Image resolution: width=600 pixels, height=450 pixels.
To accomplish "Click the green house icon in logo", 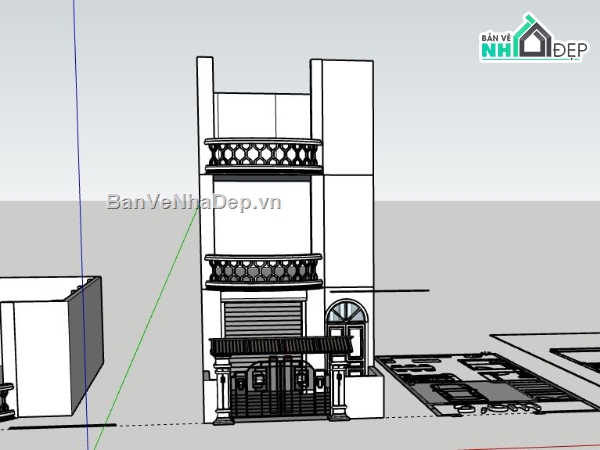I will click(528, 40).
